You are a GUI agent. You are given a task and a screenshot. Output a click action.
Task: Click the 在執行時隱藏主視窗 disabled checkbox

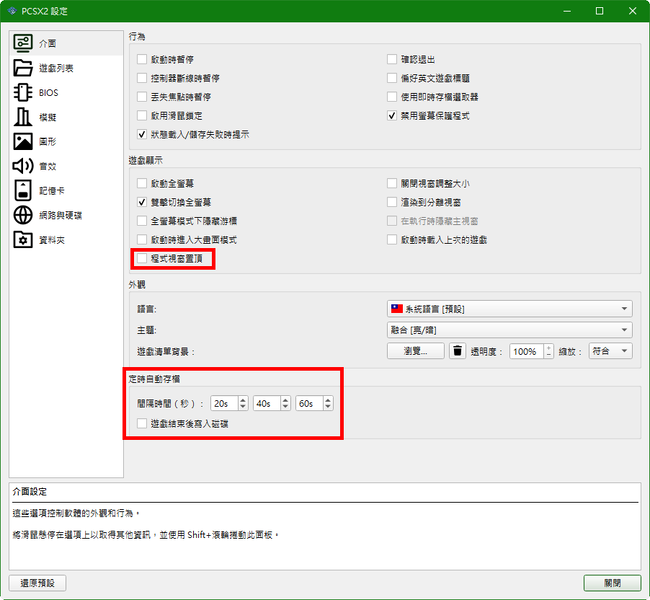pos(392,221)
